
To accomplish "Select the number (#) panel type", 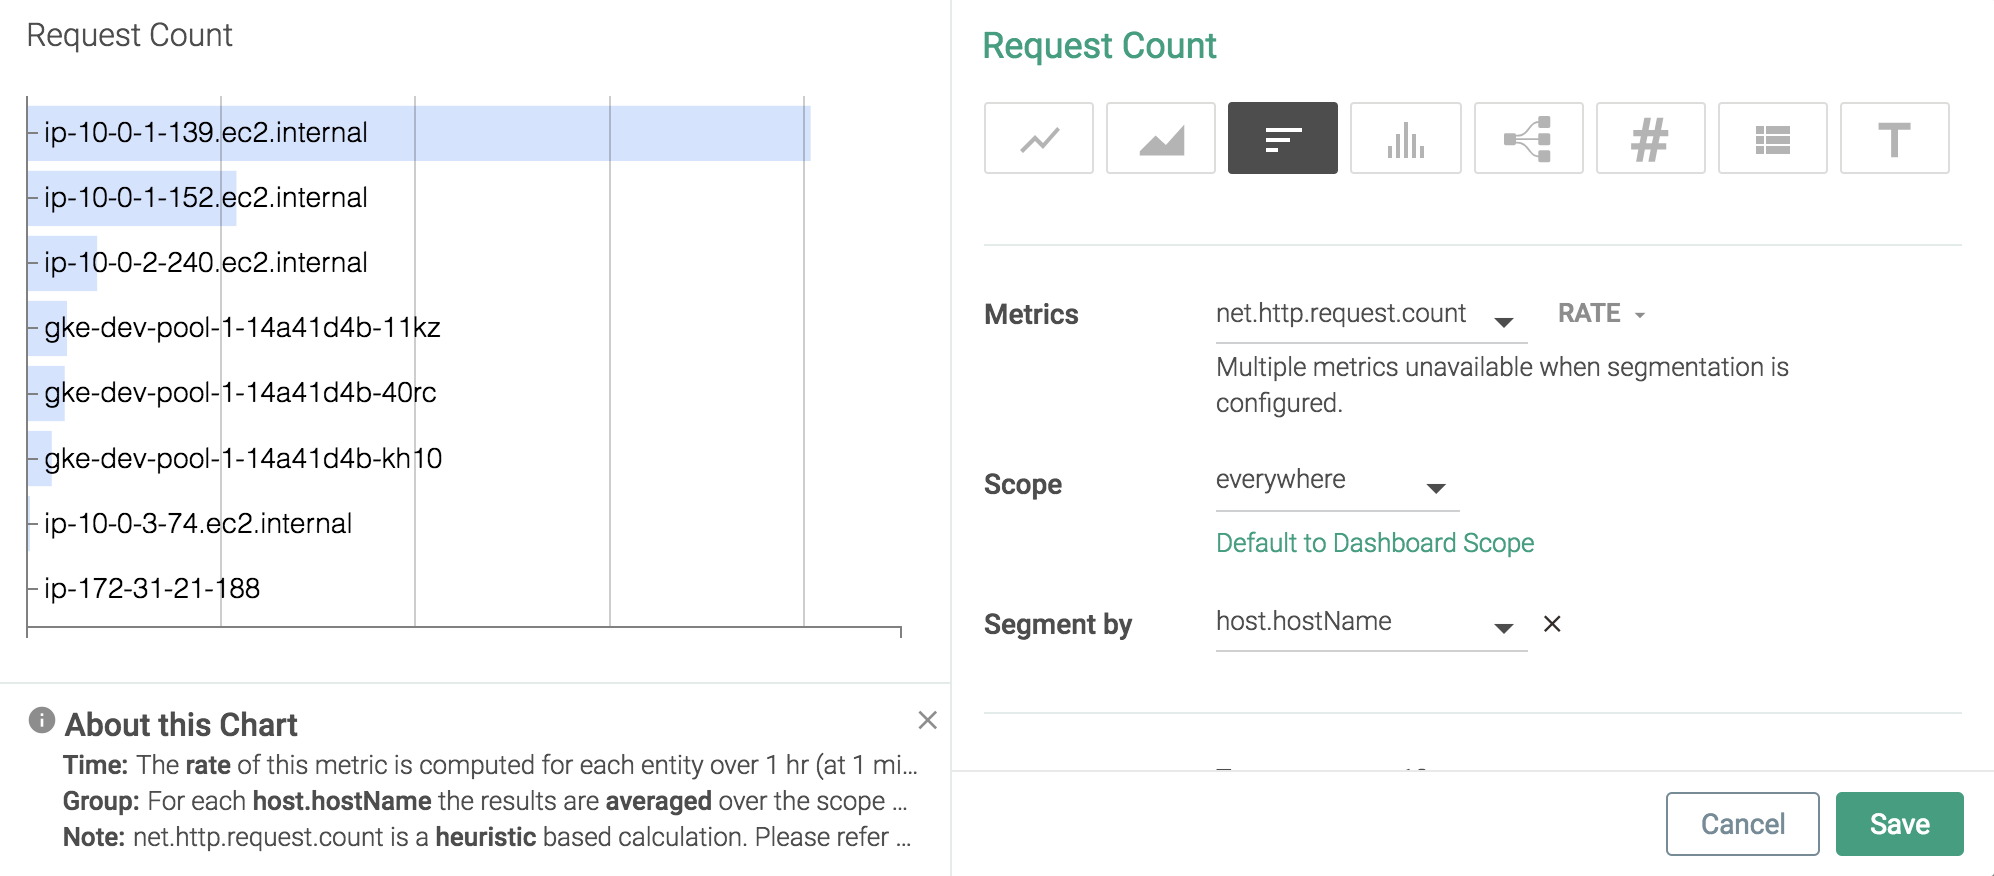I will (1650, 138).
